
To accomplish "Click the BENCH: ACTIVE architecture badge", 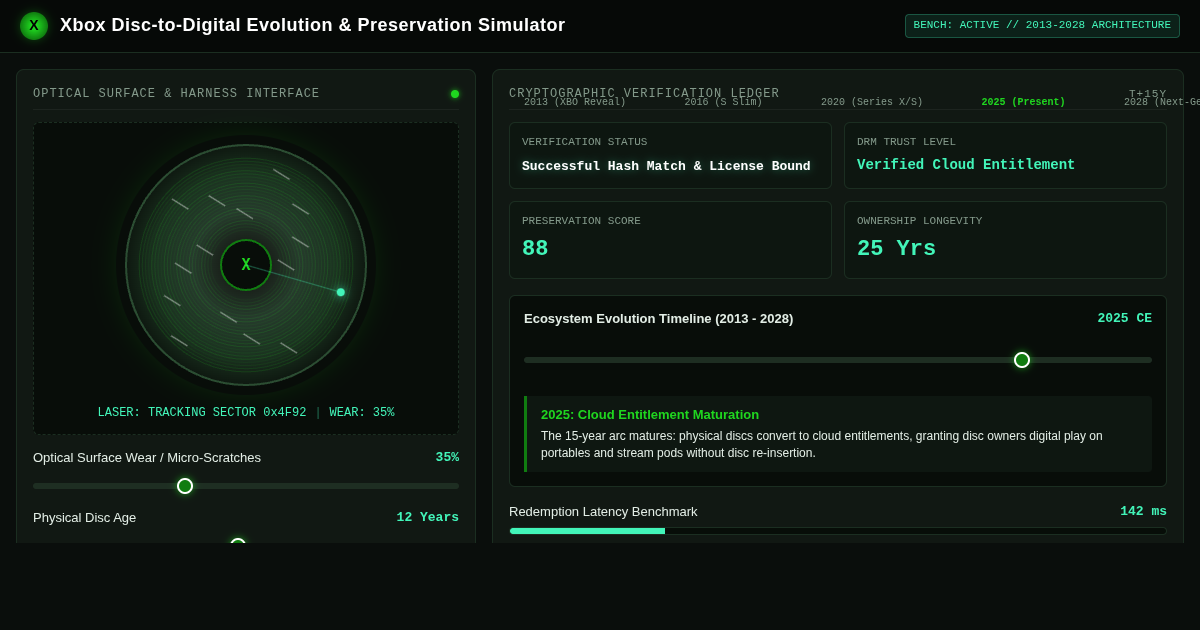I will [x=1042, y=26].
